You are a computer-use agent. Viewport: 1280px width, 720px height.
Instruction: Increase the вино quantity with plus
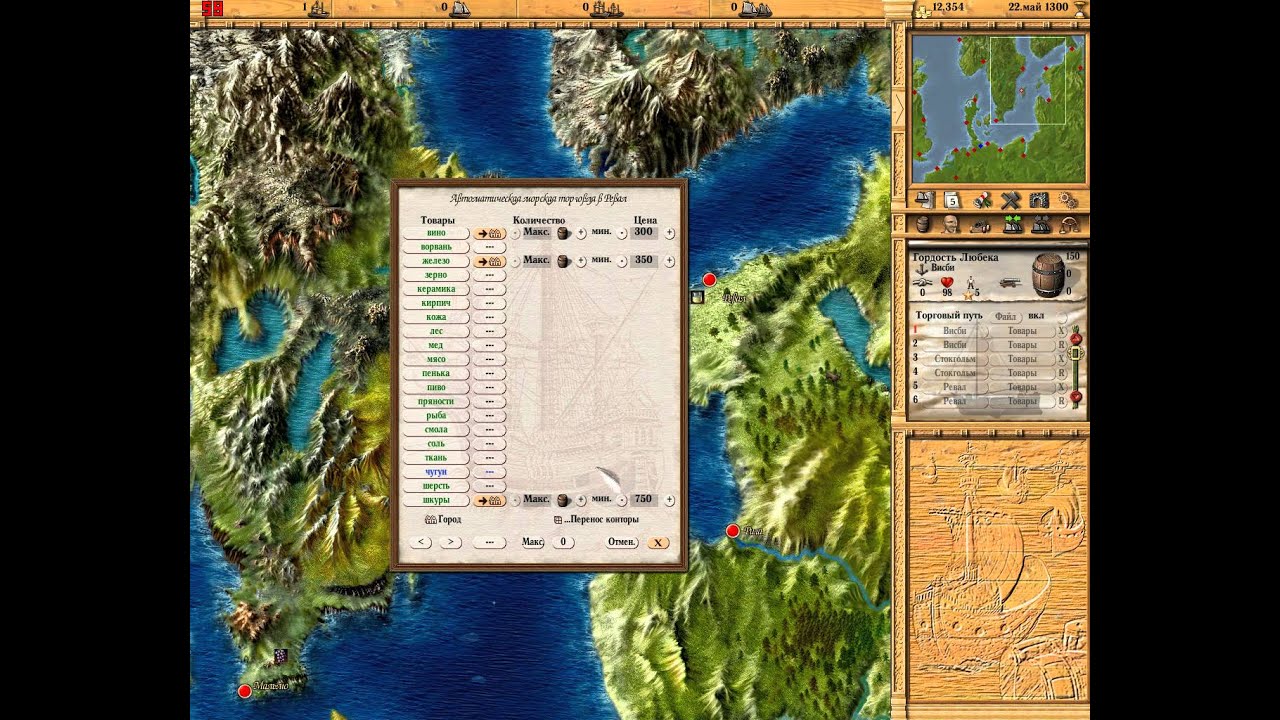[x=581, y=233]
